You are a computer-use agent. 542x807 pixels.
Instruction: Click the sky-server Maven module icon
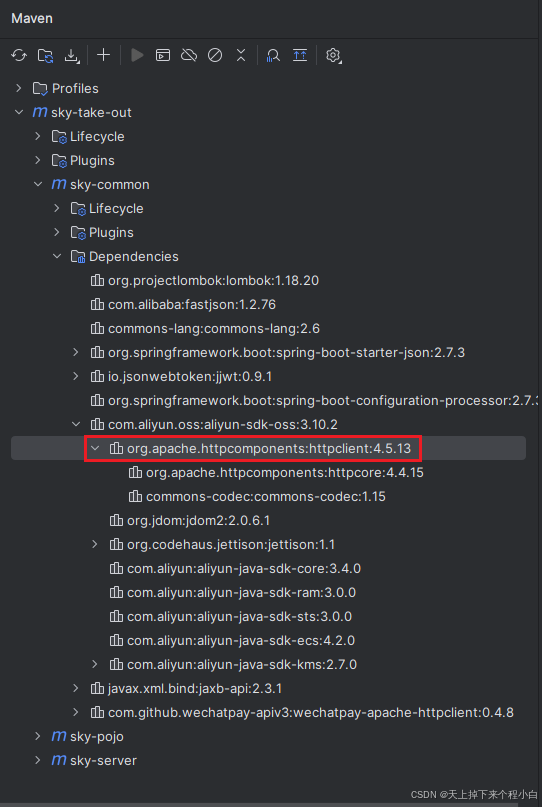tap(59, 761)
